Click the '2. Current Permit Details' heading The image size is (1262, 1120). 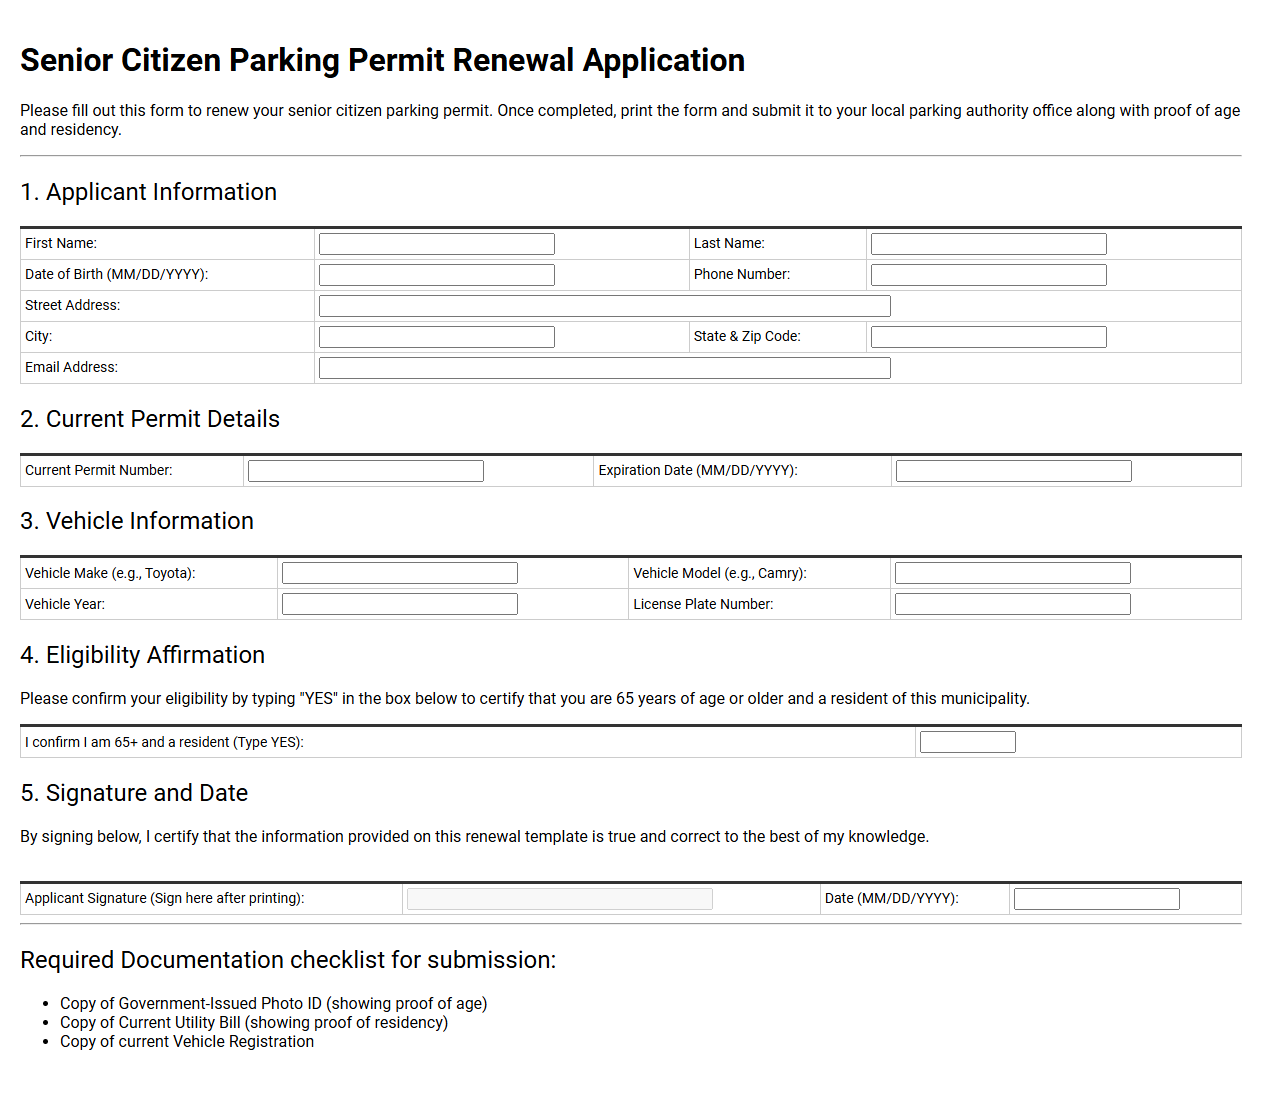(150, 419)
